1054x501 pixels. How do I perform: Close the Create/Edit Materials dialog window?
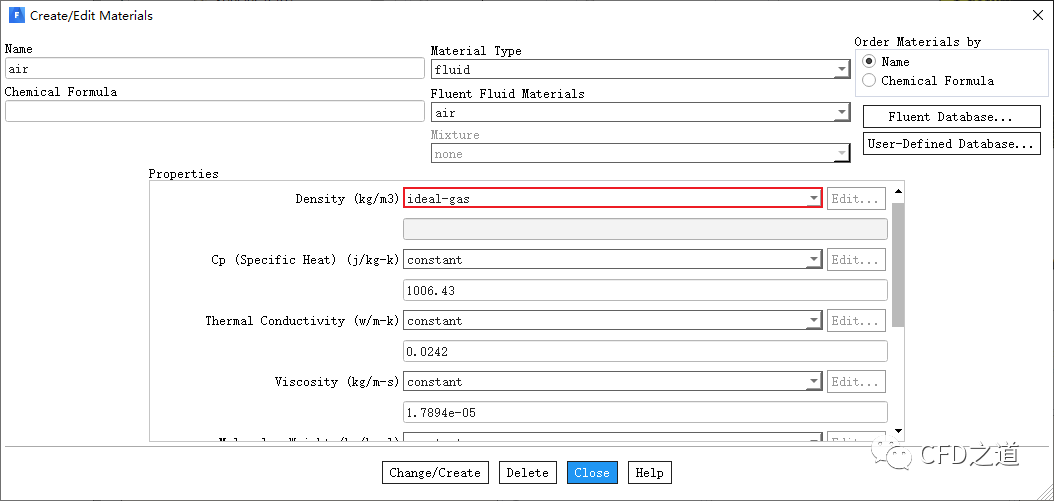[x=1037, y=15]
